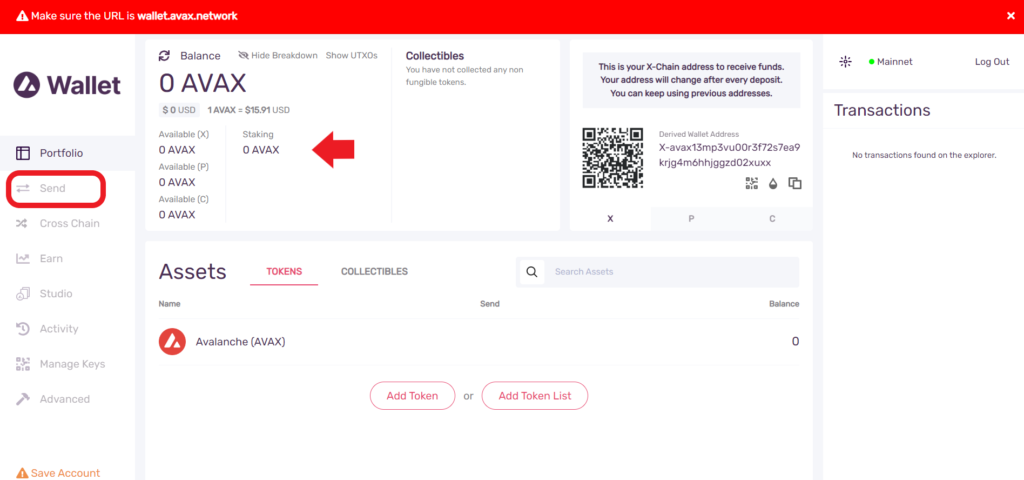This screenshot has height=480, width=1024.
Task: Click Show UTXOs
Action: (x=351, y=56)
